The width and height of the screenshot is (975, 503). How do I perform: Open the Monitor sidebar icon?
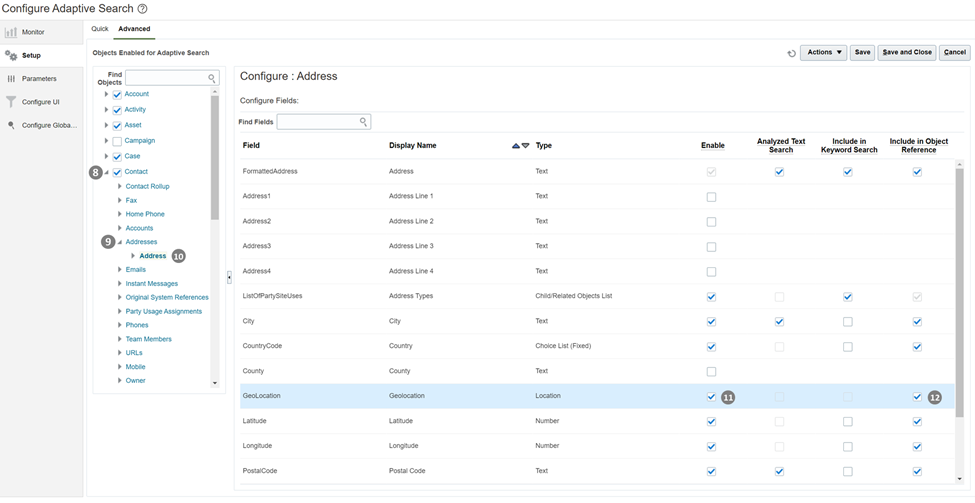11,32
